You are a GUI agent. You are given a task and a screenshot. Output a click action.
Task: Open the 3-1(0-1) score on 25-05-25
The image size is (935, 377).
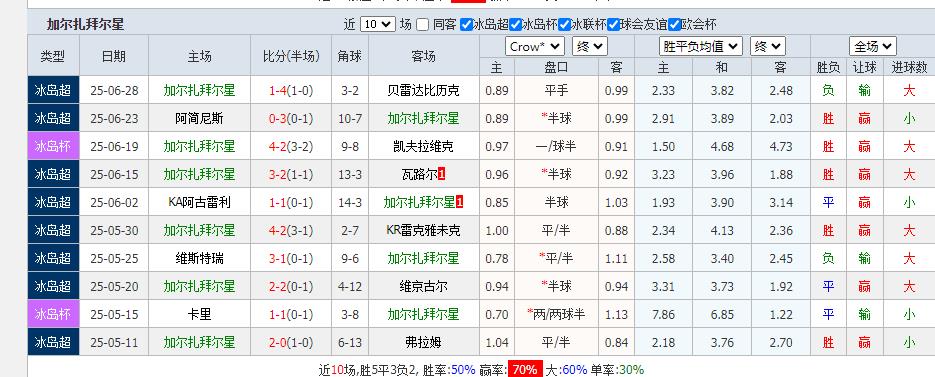pos(291,258)
